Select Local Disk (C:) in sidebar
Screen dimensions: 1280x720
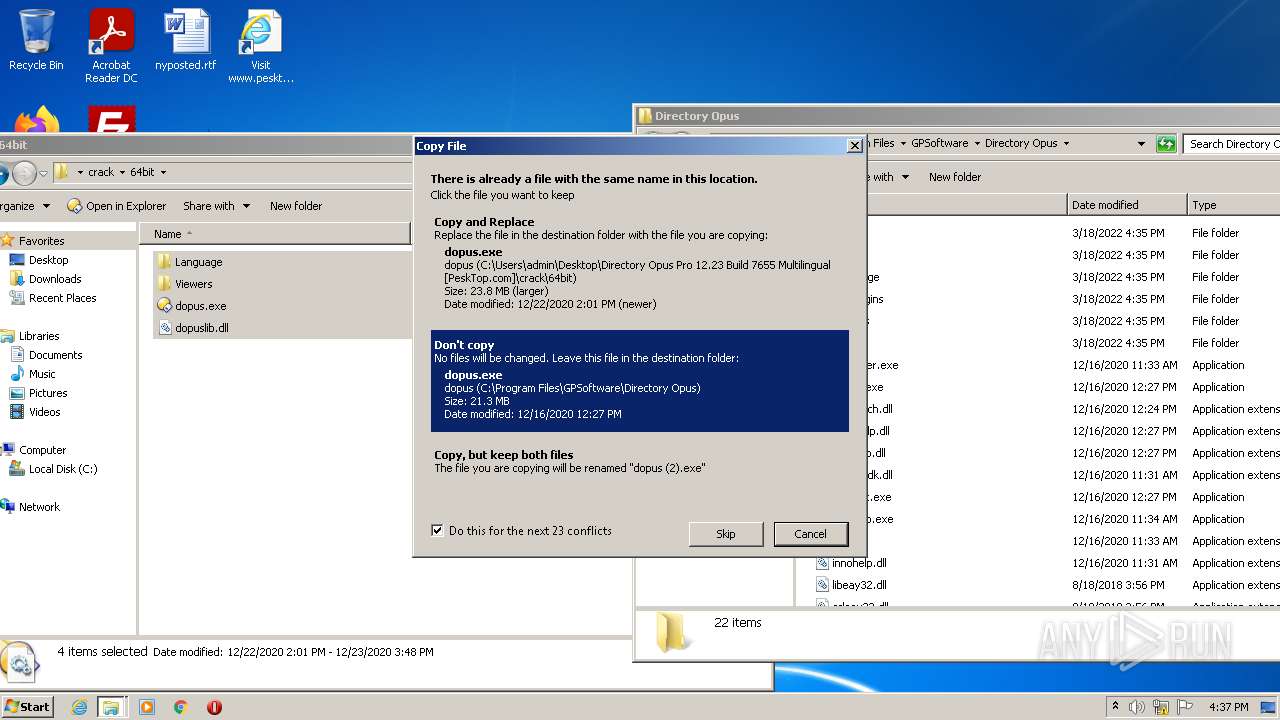click(62, 469)
